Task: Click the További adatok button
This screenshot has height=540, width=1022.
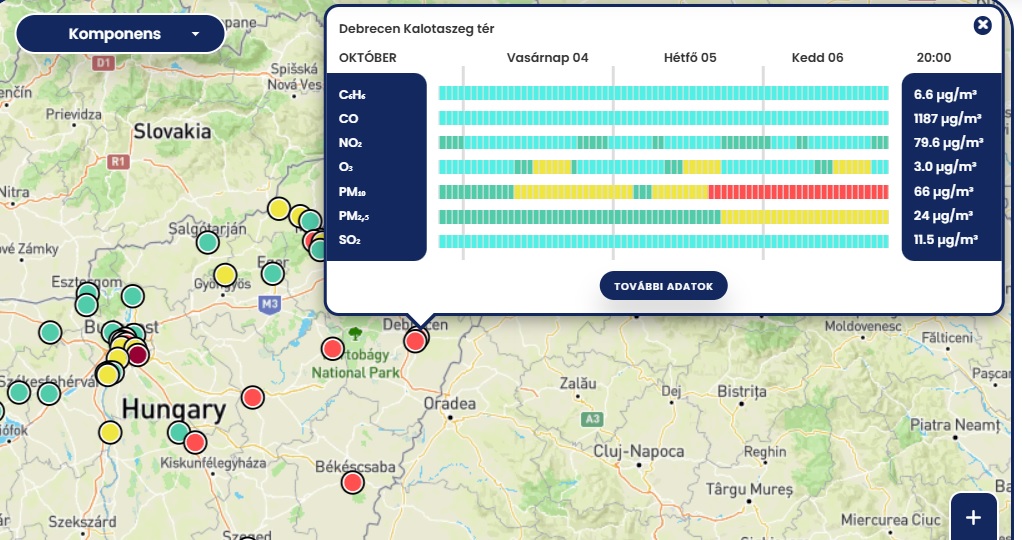Action: (664, 286)
